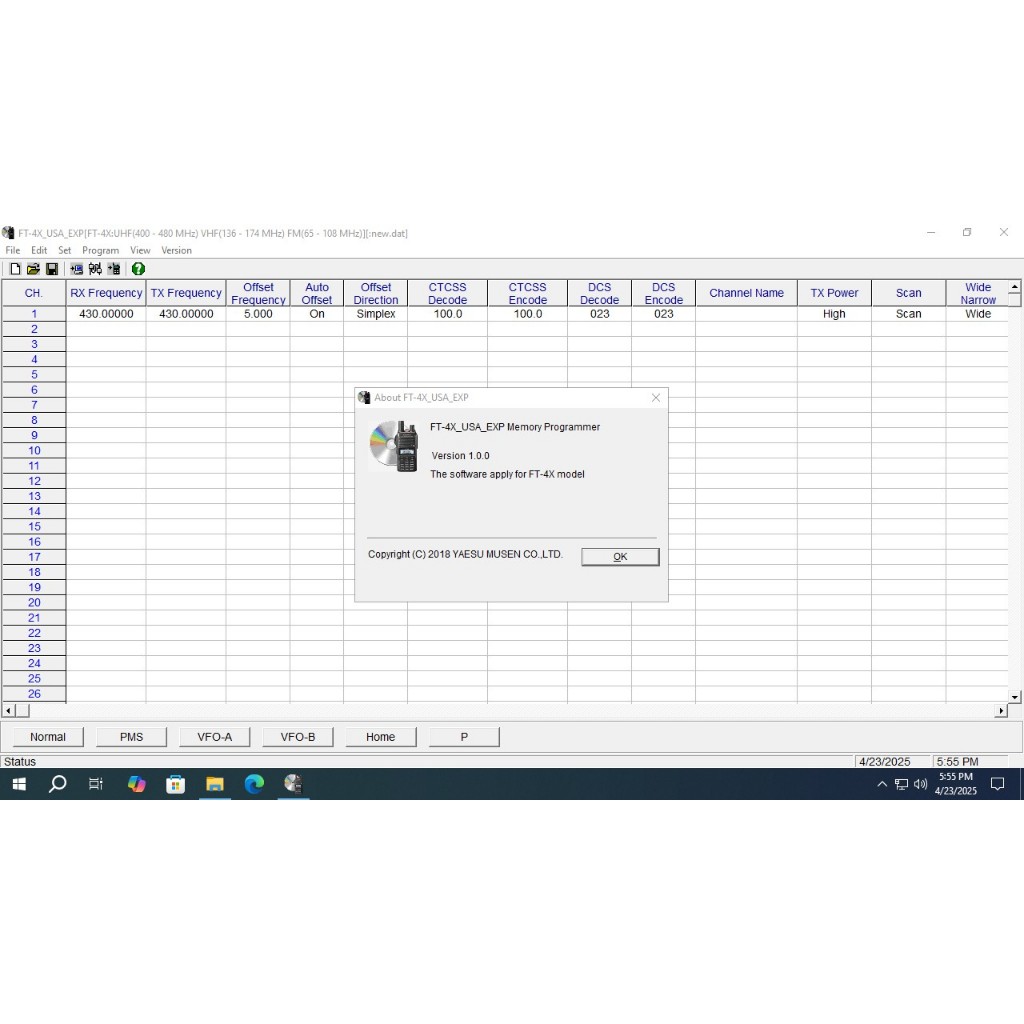
Task: Open File Explorer from the taskbar
Action: [215, 784]
